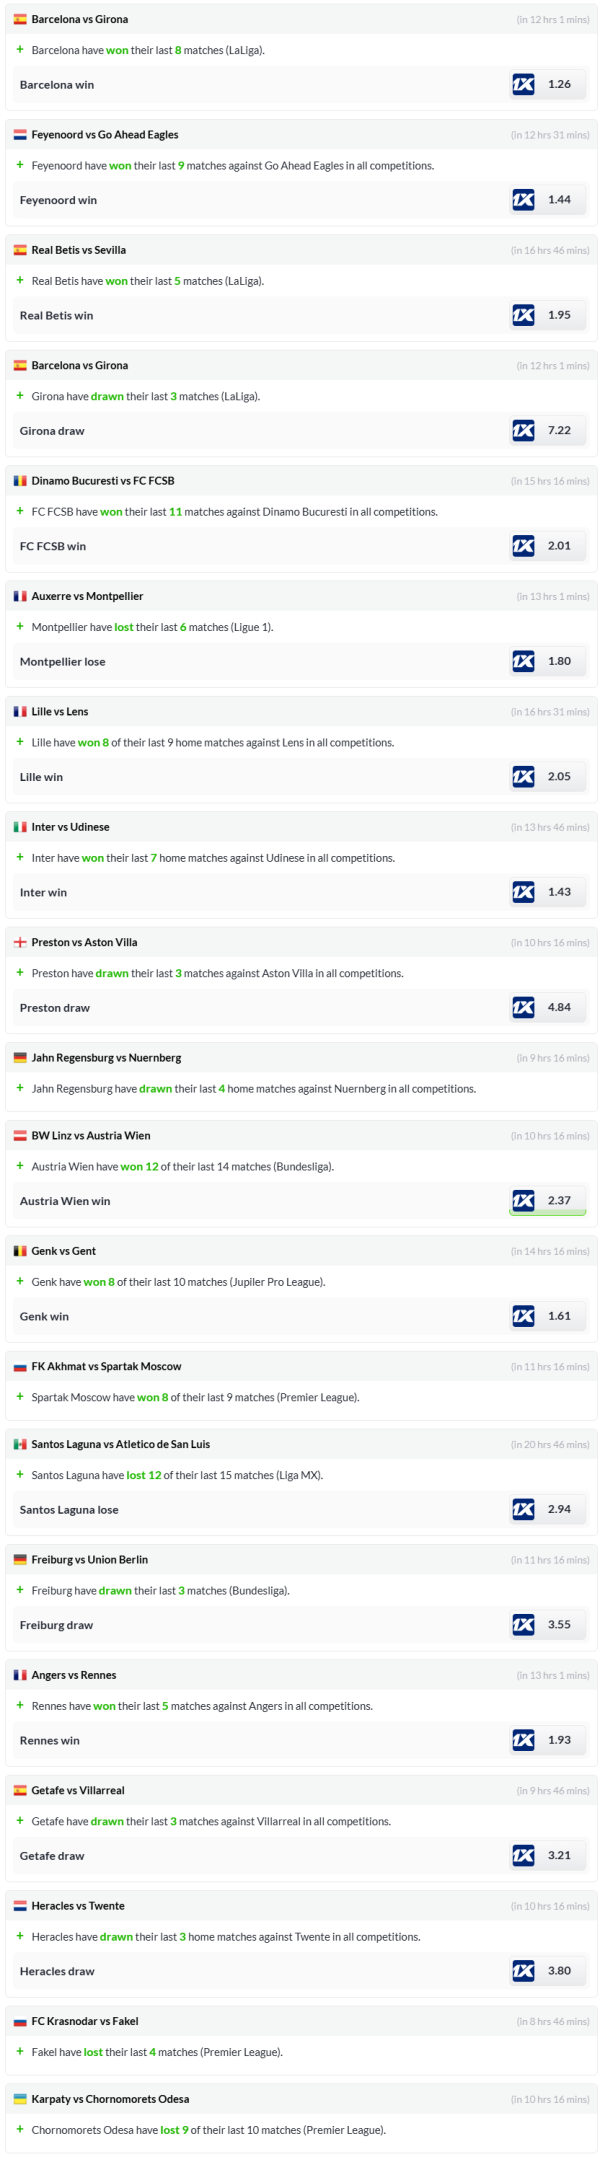Click the 1X logo in Feyenoord win row
Screen dimensions: 600x2157
[x=523, y=200]
